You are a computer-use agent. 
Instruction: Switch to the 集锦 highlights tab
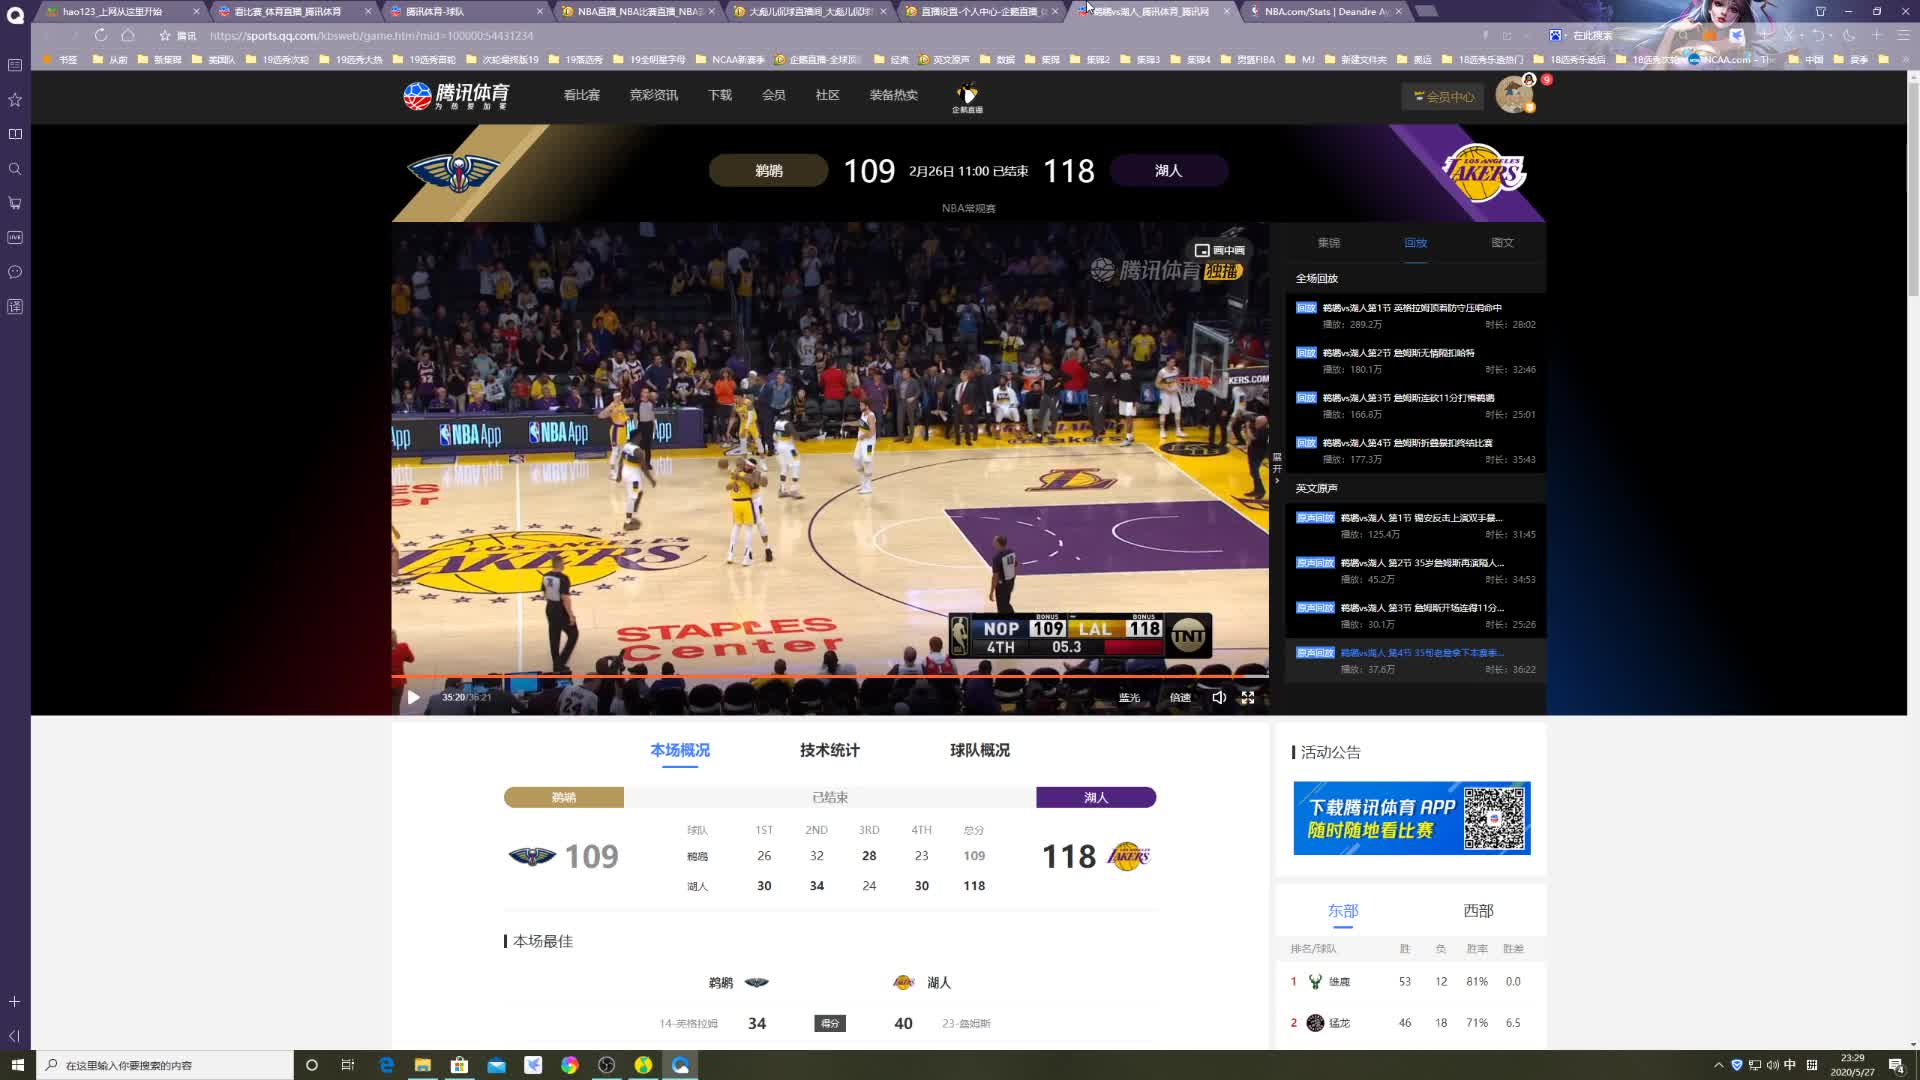point(1328,243)
